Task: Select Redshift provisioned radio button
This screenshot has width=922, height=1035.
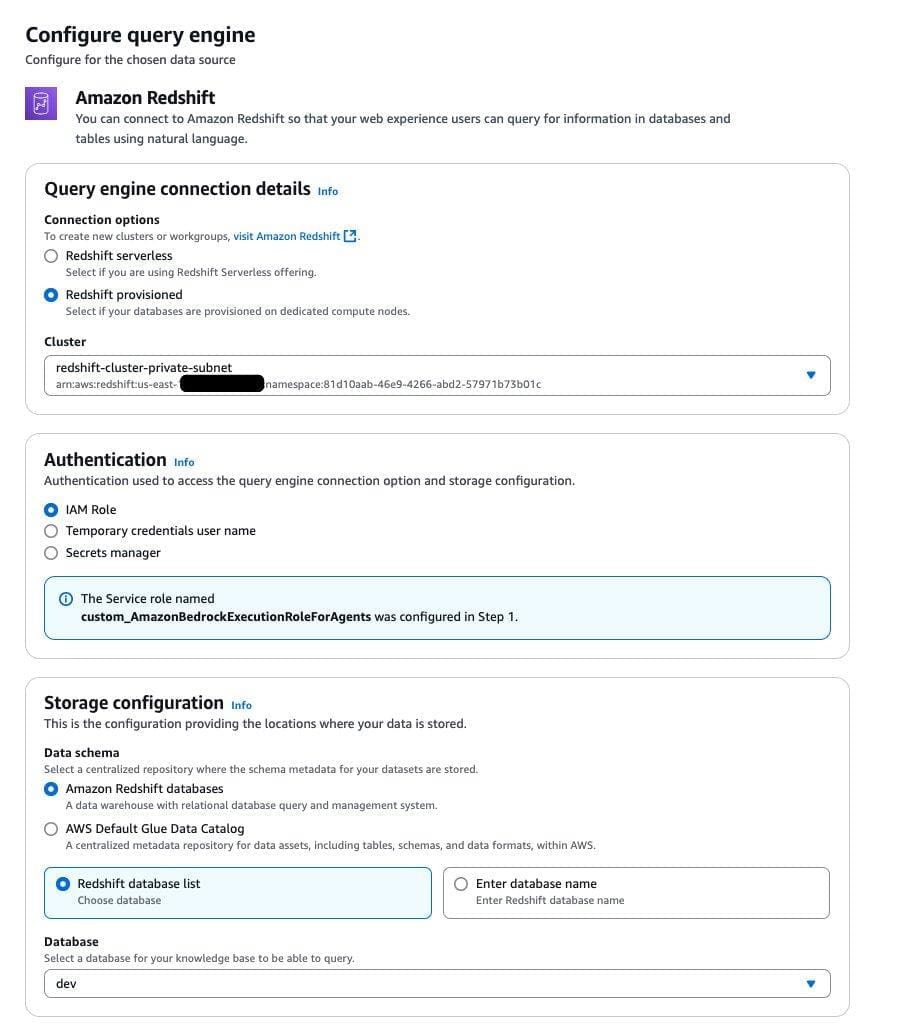Action: [x=51, y=295]
